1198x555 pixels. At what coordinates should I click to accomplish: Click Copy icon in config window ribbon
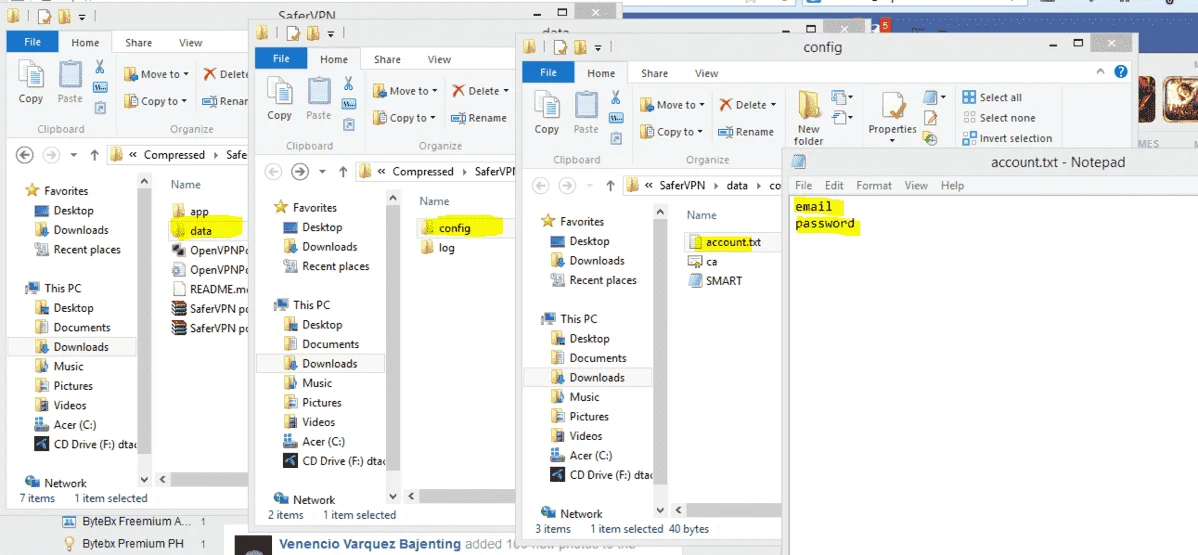[546, 111]
